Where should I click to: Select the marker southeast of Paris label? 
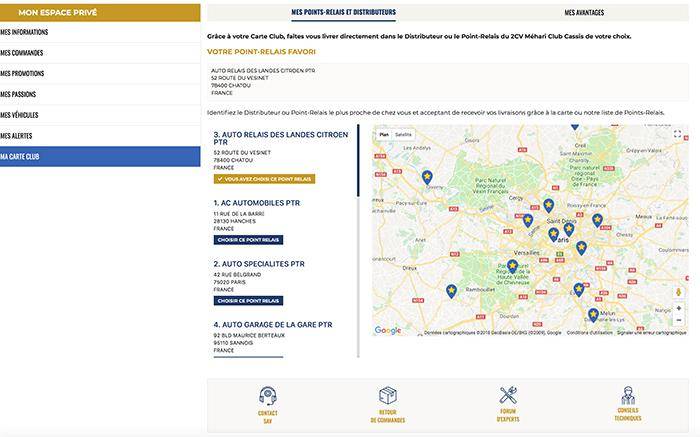581,248
